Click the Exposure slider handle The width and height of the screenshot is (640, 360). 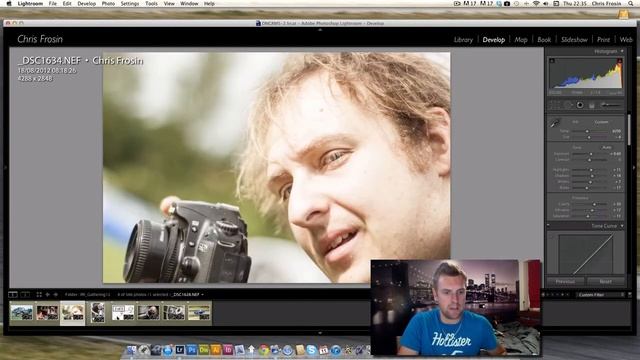(591, 154)
